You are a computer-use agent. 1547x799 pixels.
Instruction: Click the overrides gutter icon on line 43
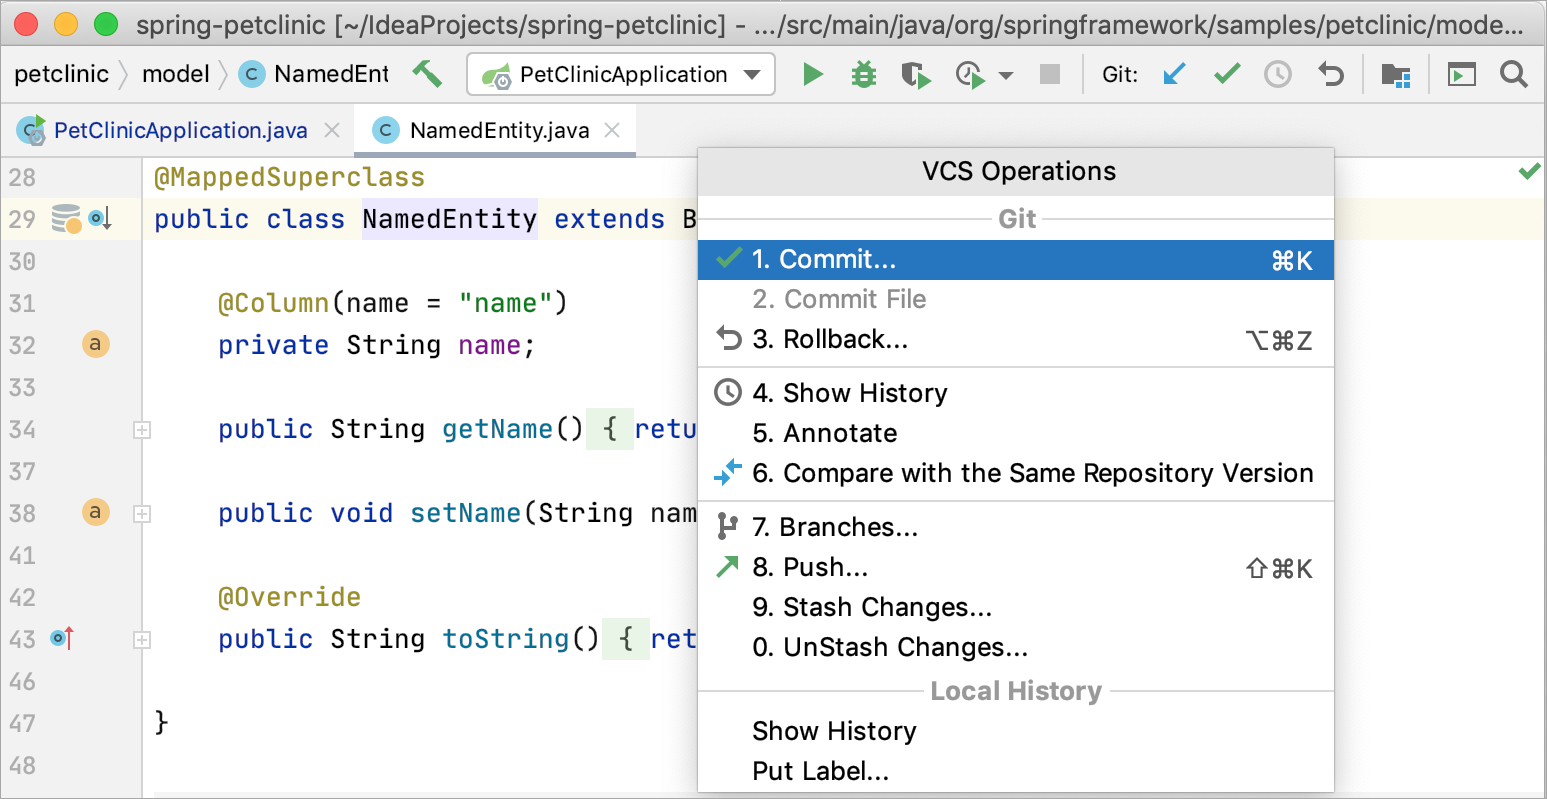pos(63,638)
